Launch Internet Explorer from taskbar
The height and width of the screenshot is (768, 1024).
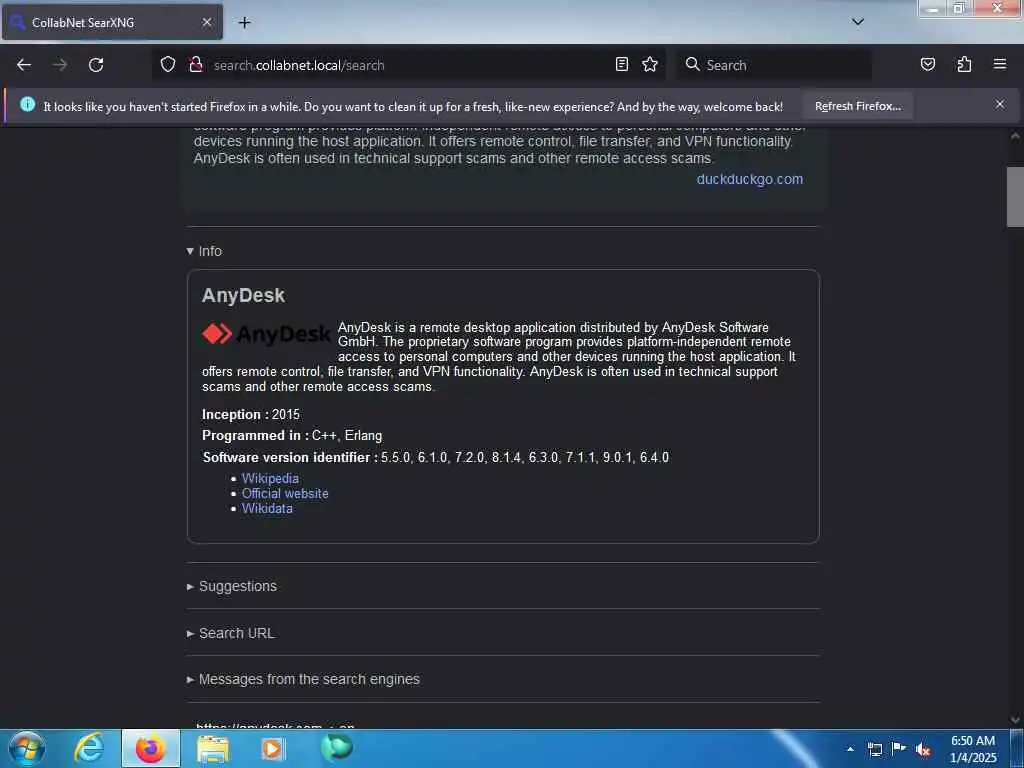[x=89, y=748]
